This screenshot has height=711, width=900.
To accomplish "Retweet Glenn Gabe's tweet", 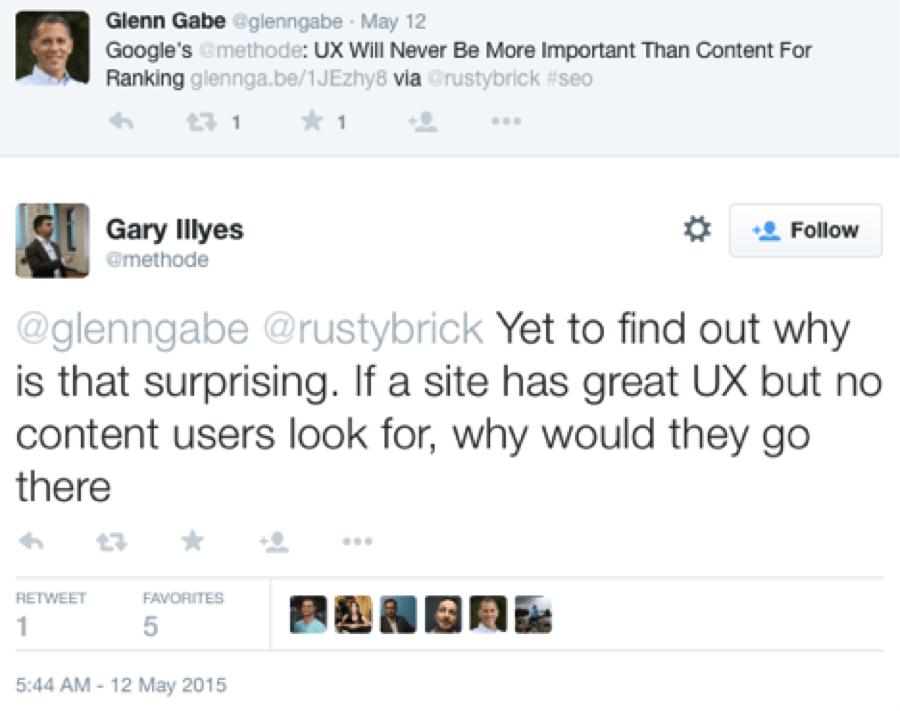I will (x=201, y=121).
